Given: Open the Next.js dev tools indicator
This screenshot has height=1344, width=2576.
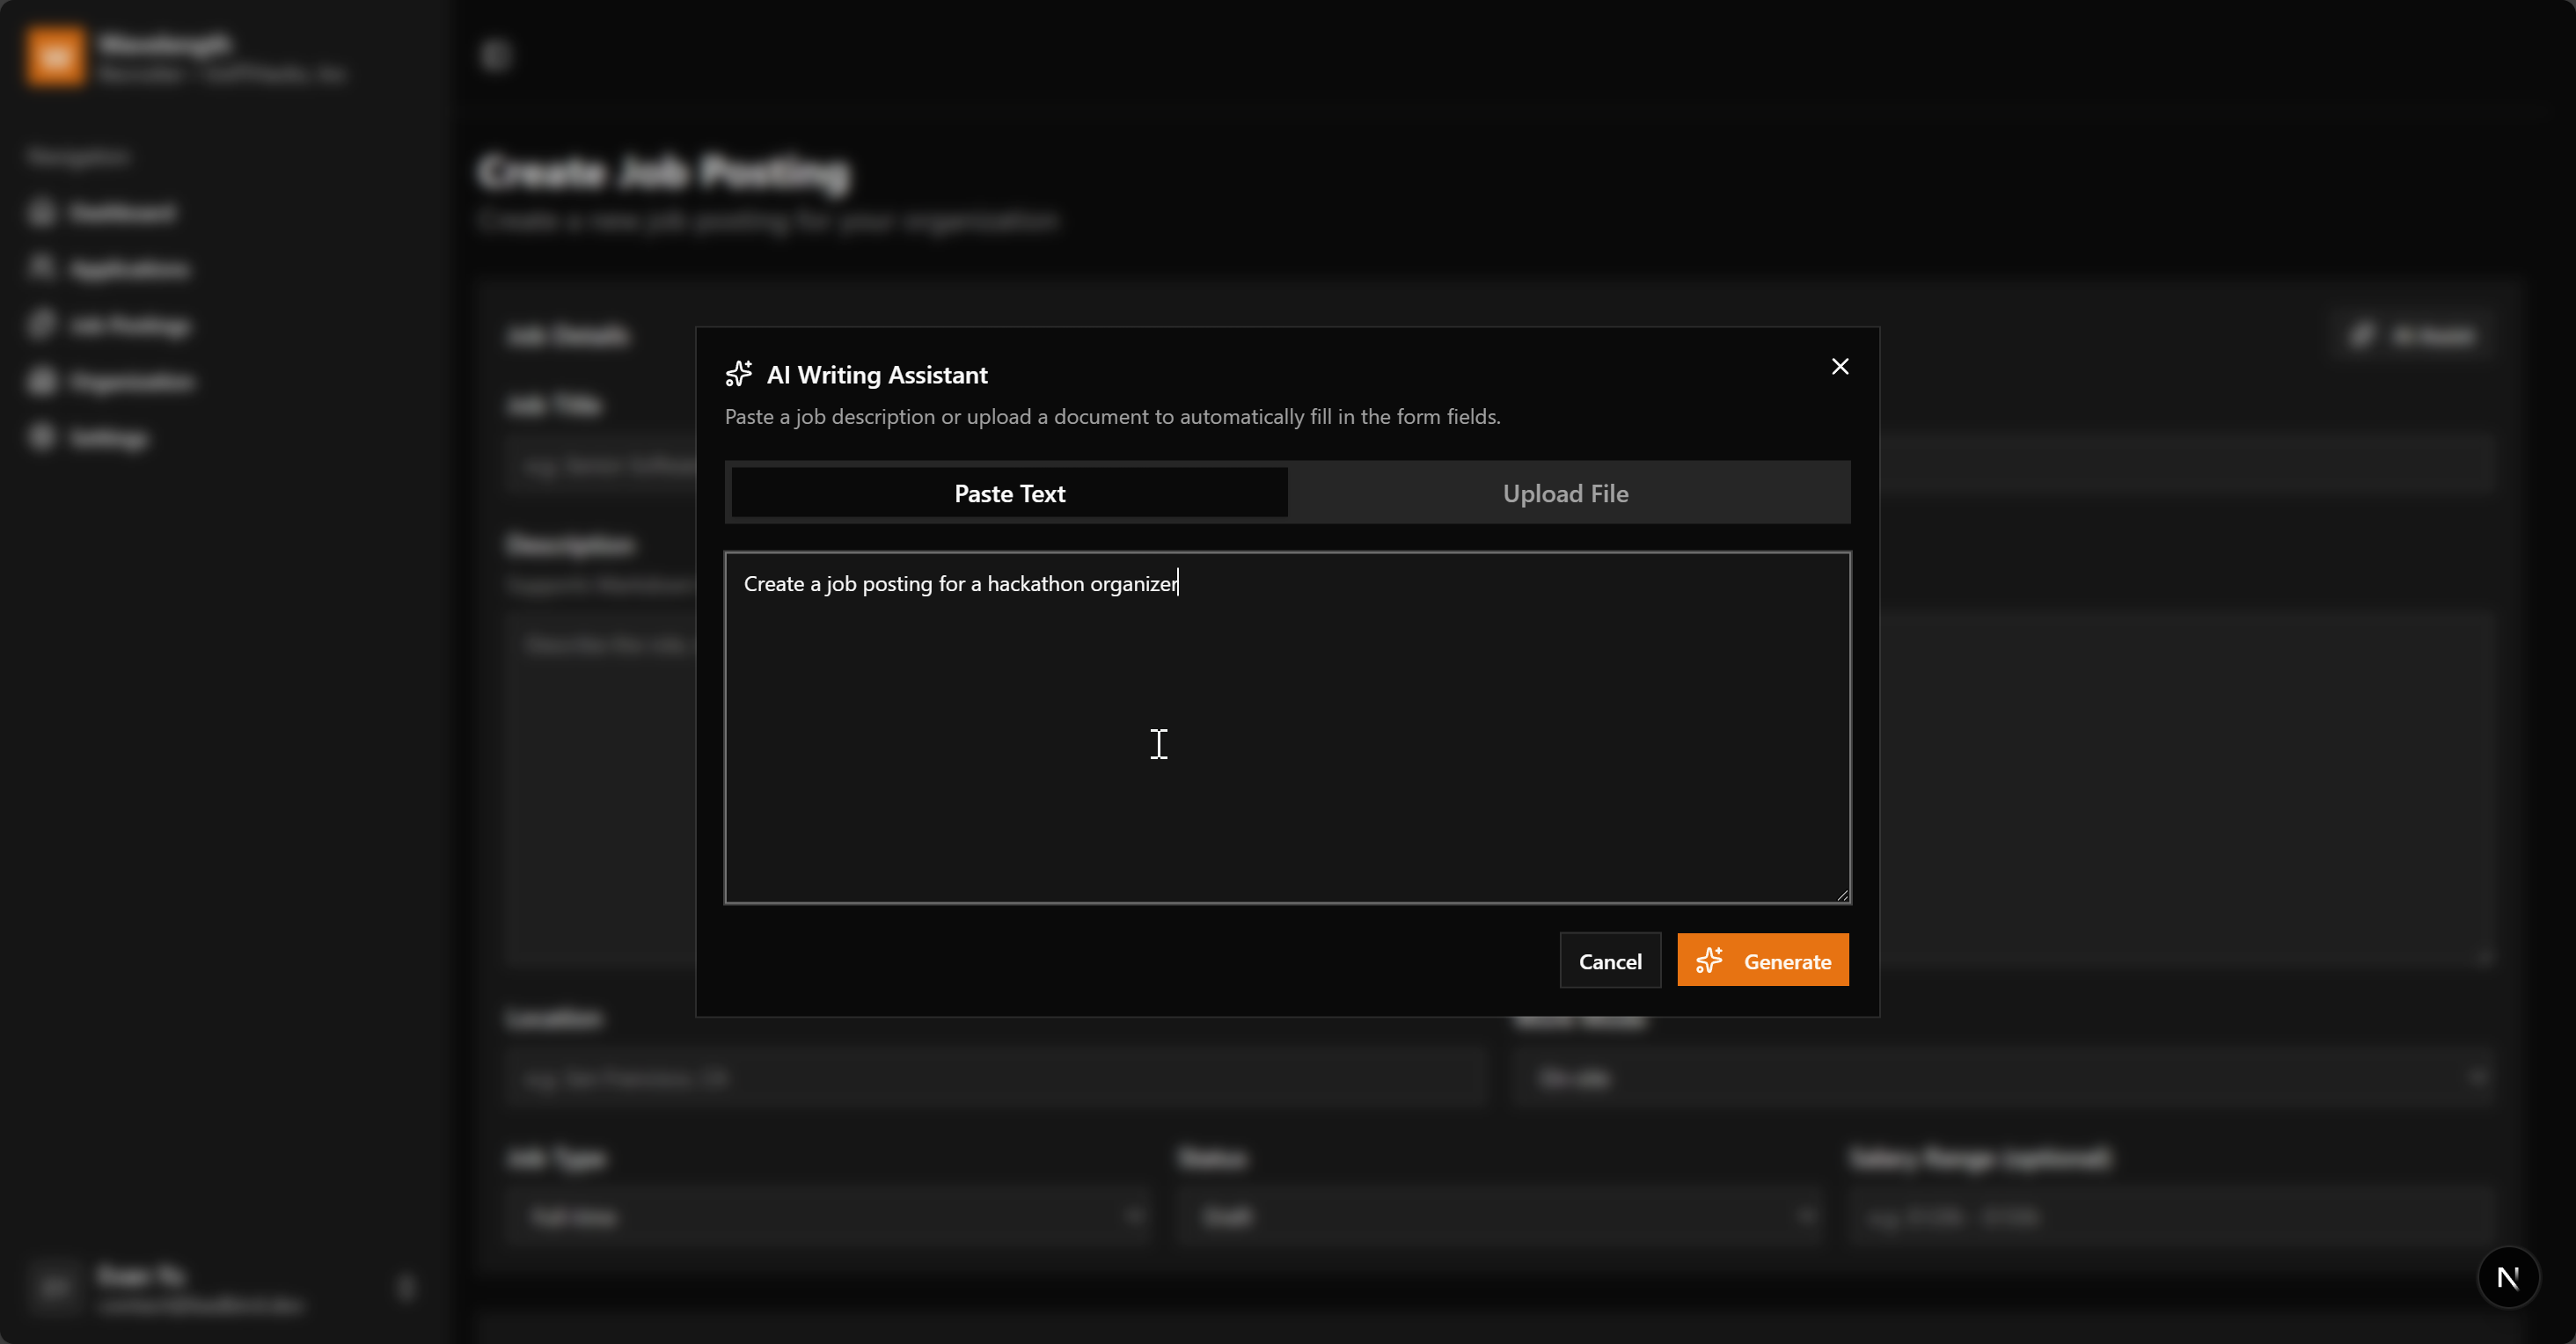Looking at the screenshot, I should coord(2507,1277).
